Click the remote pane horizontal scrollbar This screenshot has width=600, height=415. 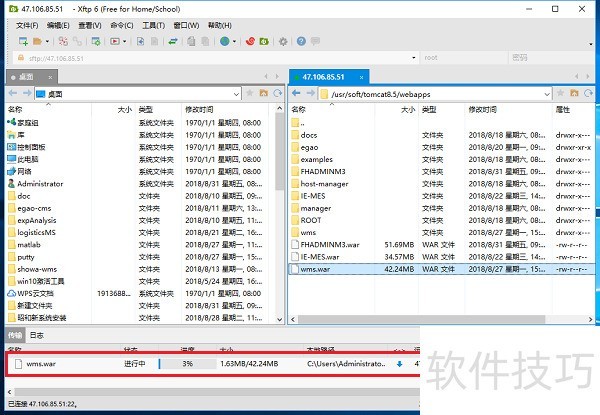tap(421, 319)
